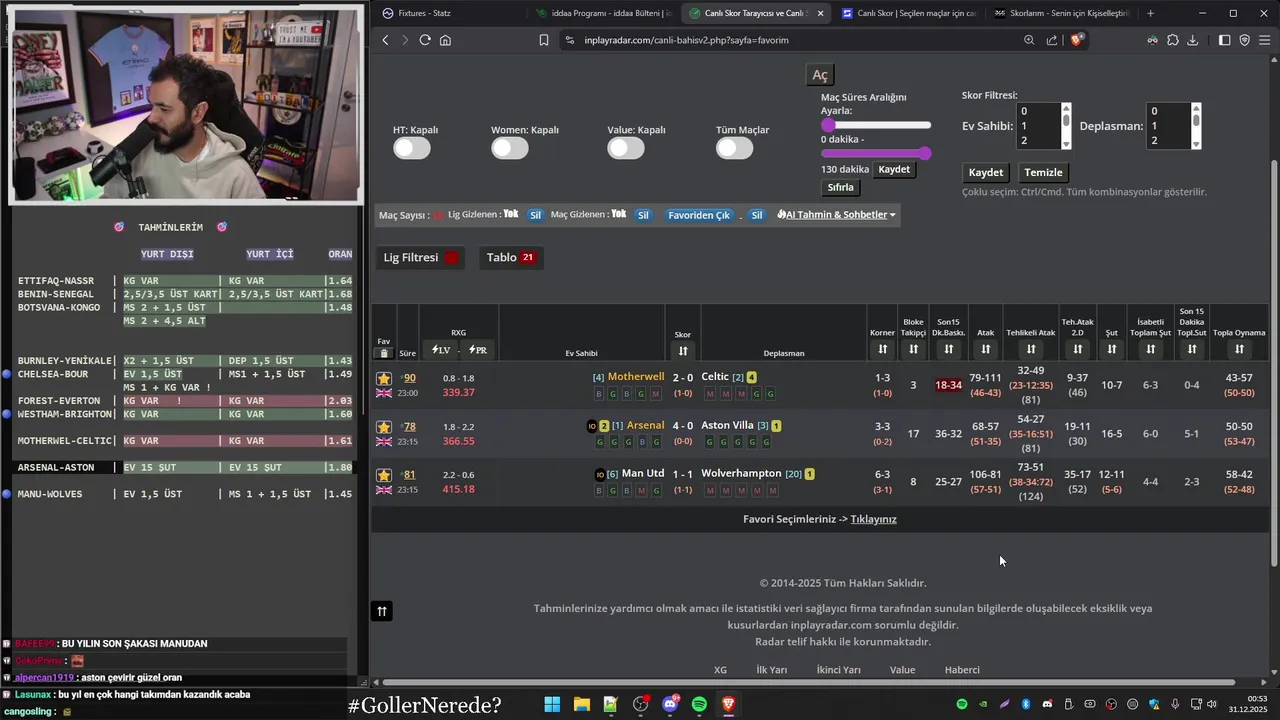Open the Motherwell team name link
The width and height of the screenshot is (1280, 720).
click(x=636, y=377)
